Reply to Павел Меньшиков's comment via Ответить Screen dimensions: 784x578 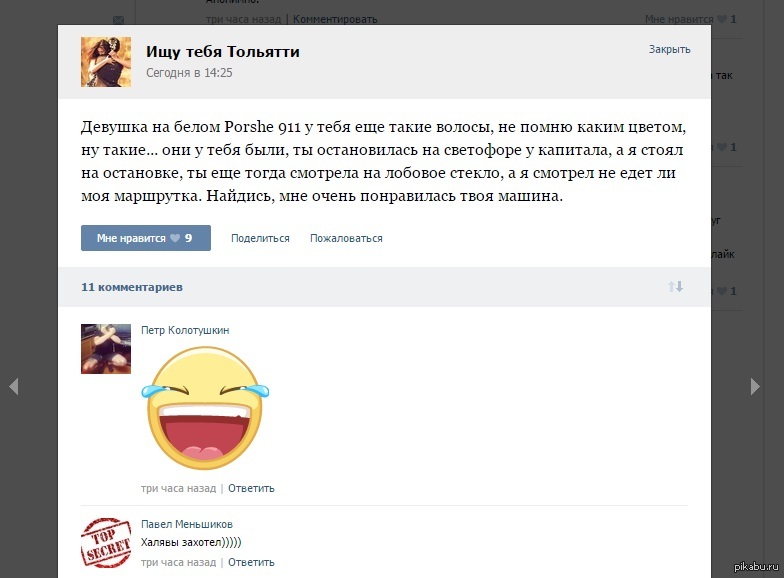pos(251,562)
